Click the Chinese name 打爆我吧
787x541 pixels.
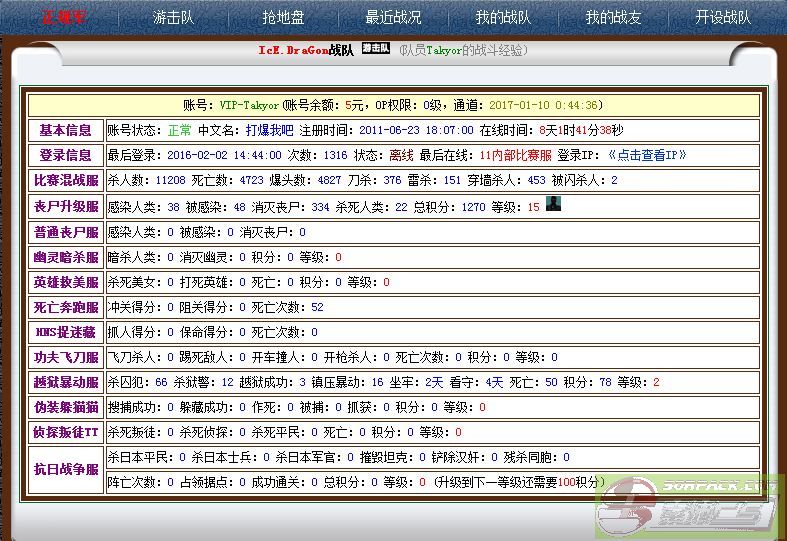click(270, 130)
